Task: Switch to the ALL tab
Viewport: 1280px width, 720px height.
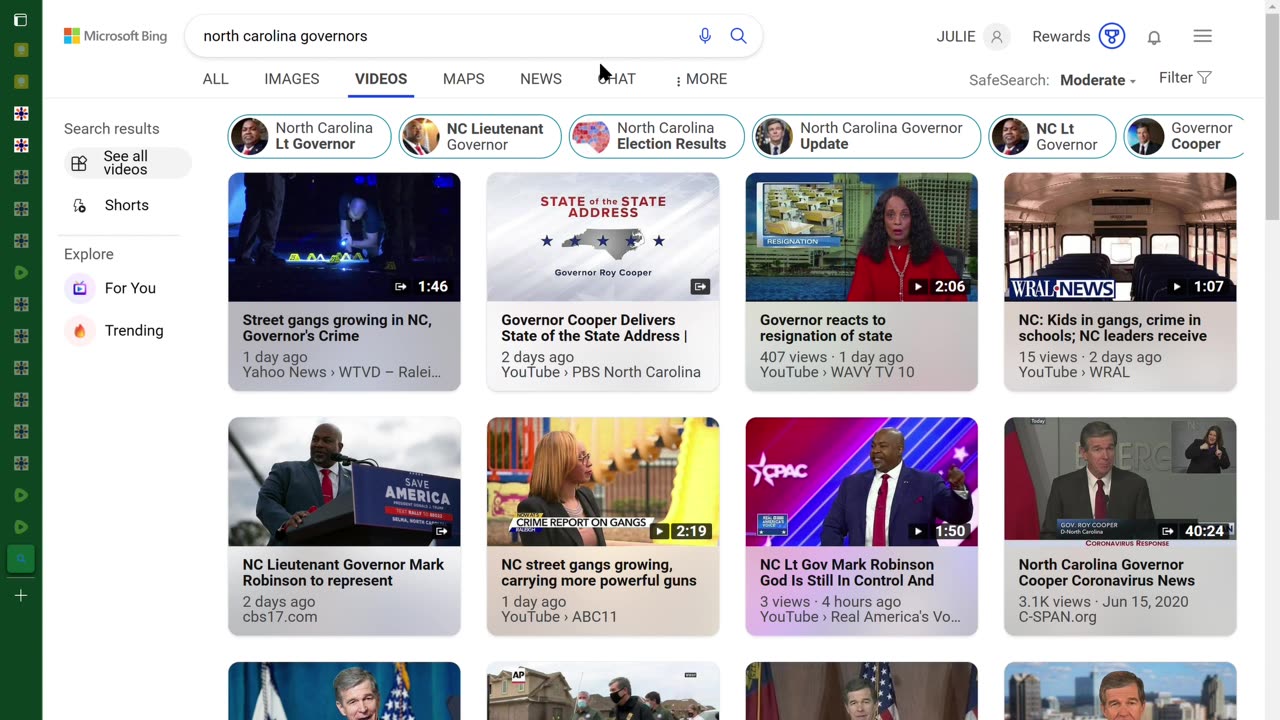Action: pyautogui.click(x=215, y=79)
